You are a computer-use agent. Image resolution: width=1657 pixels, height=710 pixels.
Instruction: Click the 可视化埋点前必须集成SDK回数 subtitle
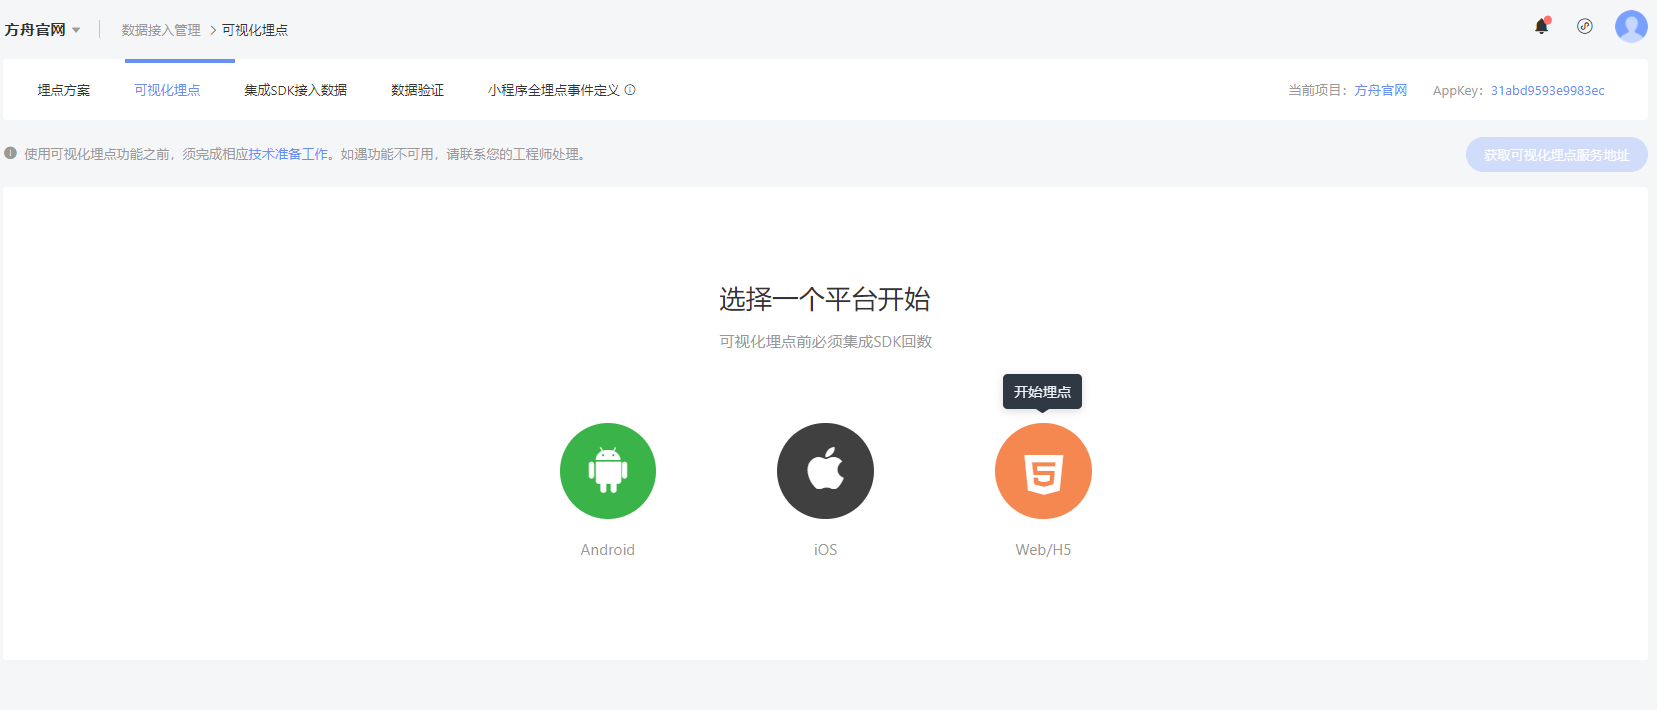click(825, 342)
